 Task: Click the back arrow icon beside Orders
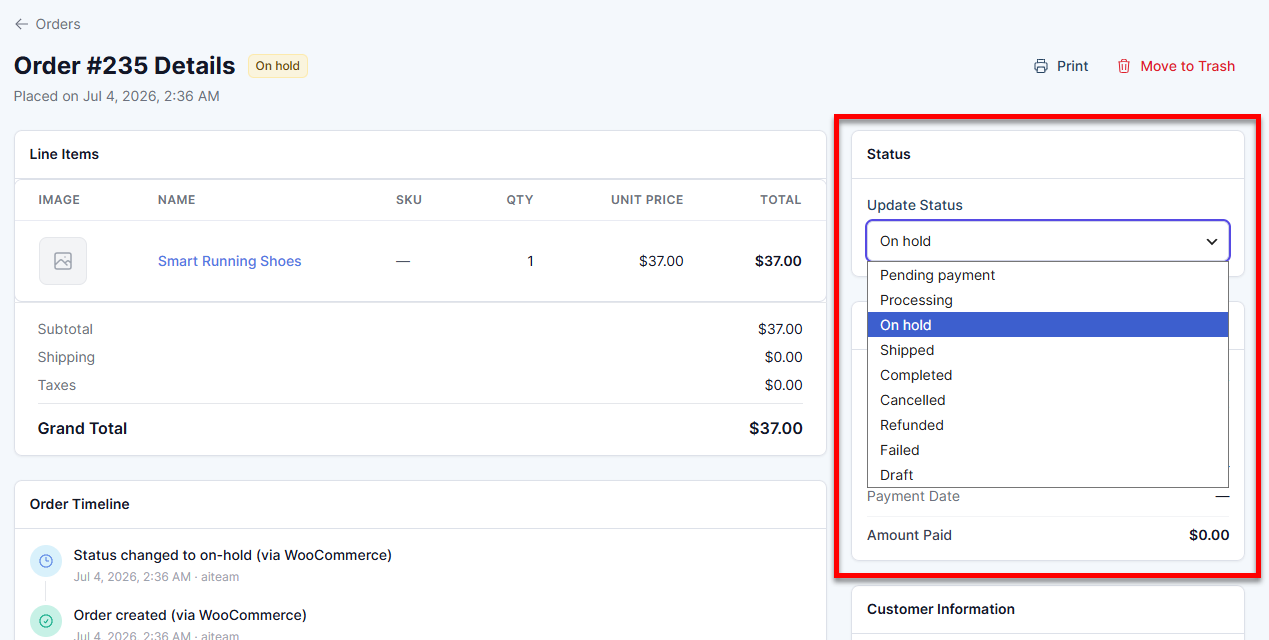point(21,24)
